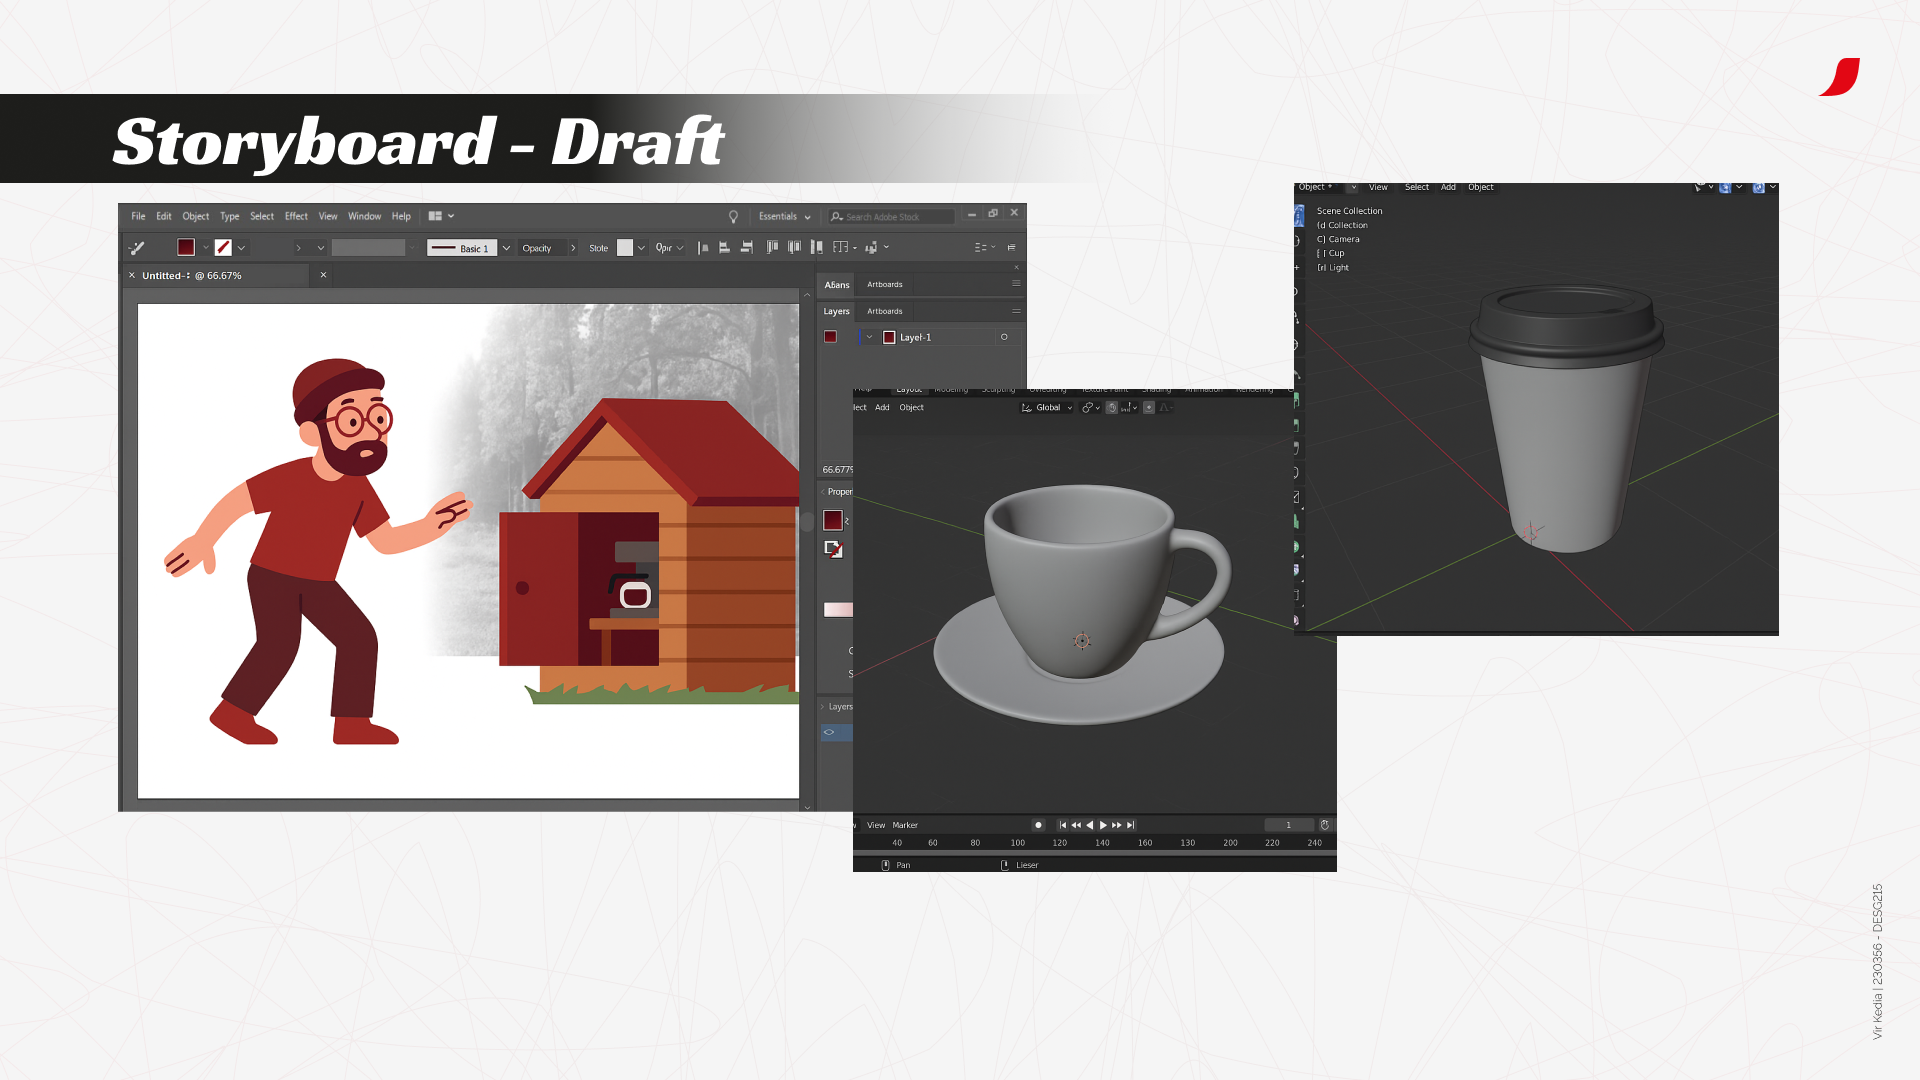Select the Cup item in Scene Collection
This screenshot has width=1920, height=1080.
tap(1330, 253)
